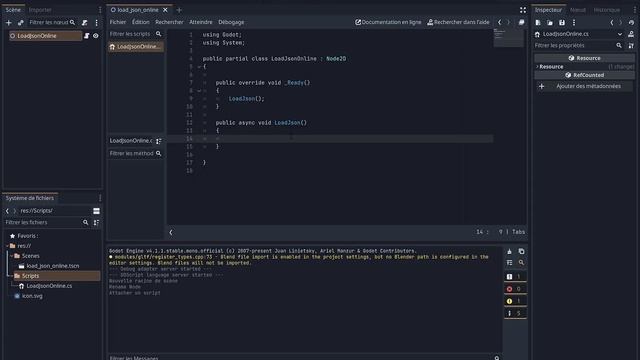Toggle the scripts panel with left chevron

point(171,232)
